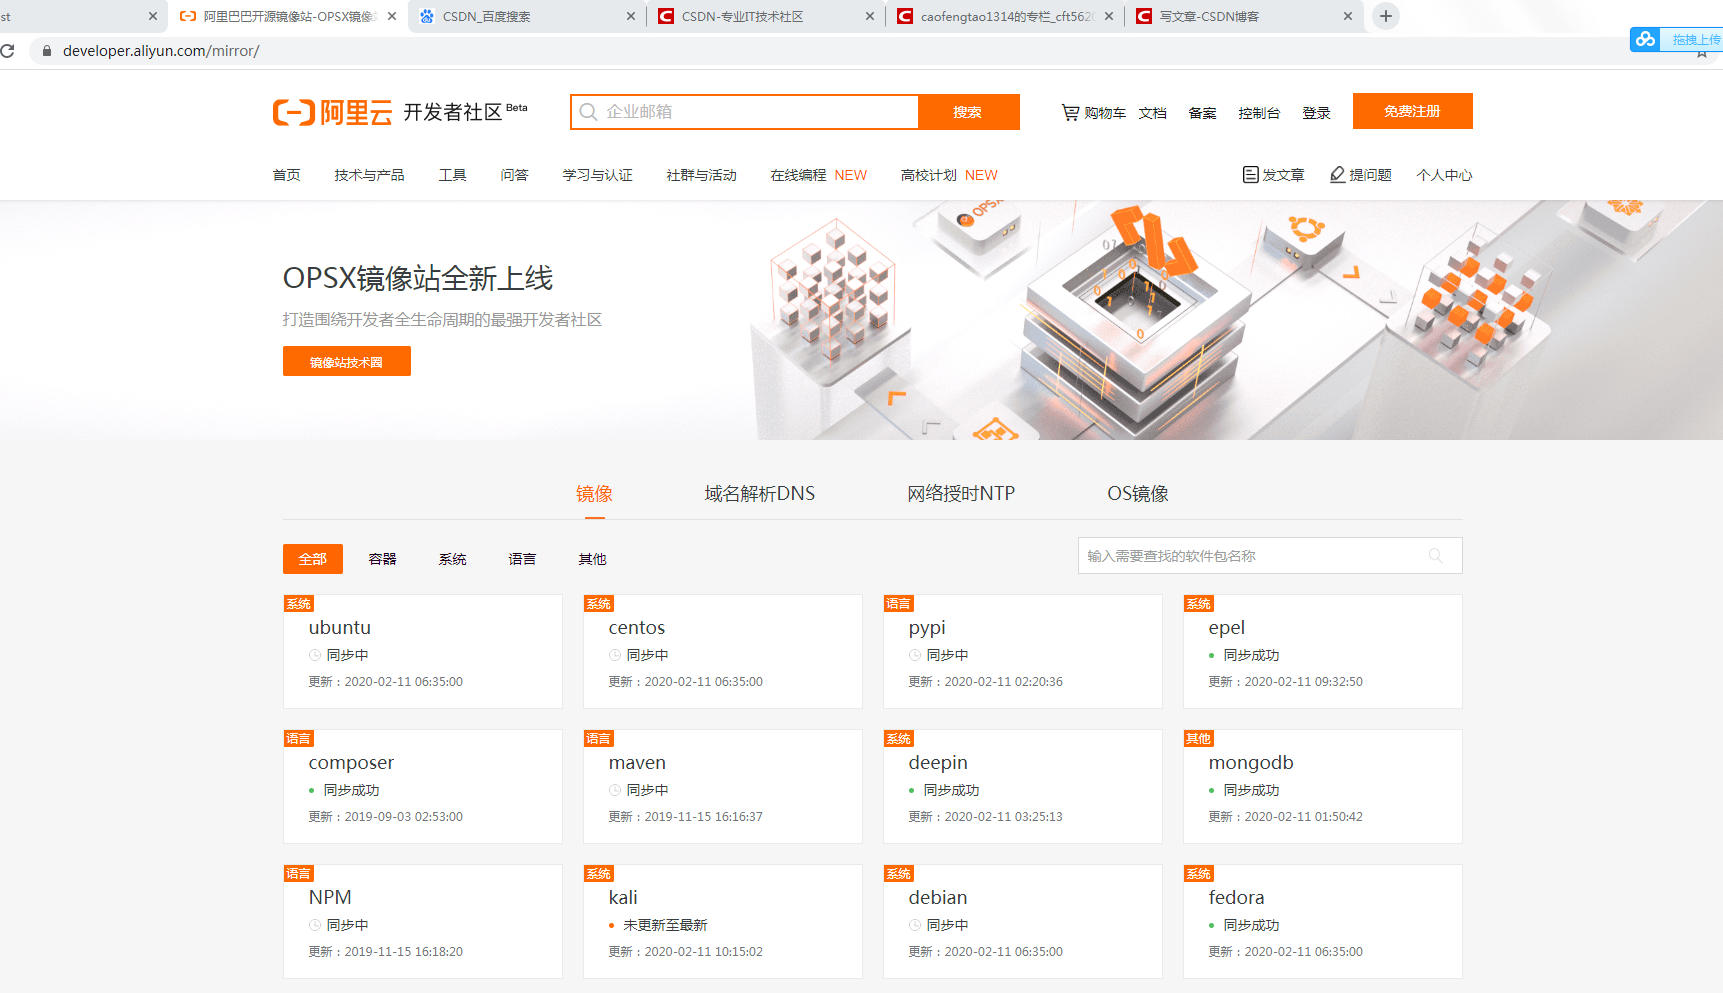
Task: Open the 控制台 link
Action: [x=1259, y=113]
